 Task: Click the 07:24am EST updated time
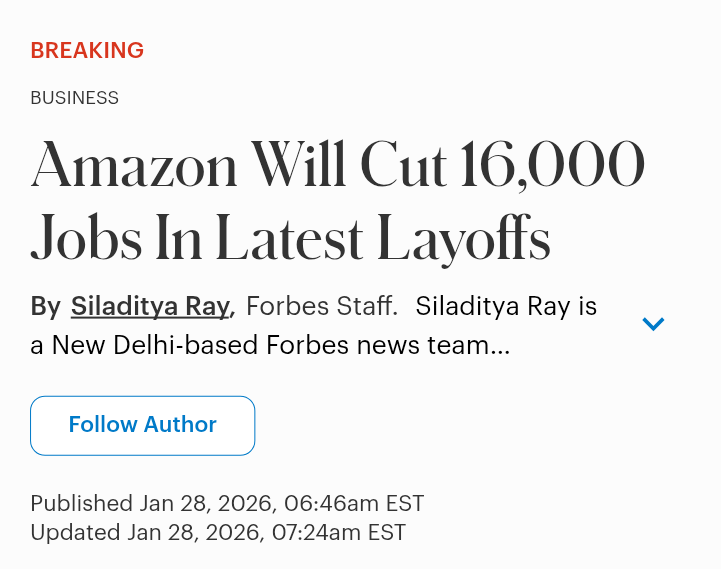click(x=336, y=532)
